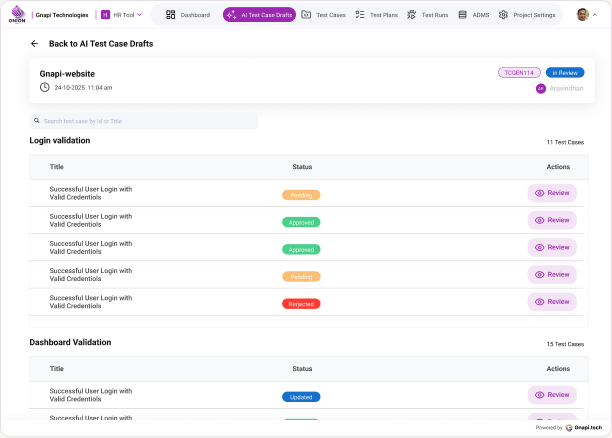Open the ADMS tab
The height and width of the screenshot is (438, 612).
click(x=473, y=15)
